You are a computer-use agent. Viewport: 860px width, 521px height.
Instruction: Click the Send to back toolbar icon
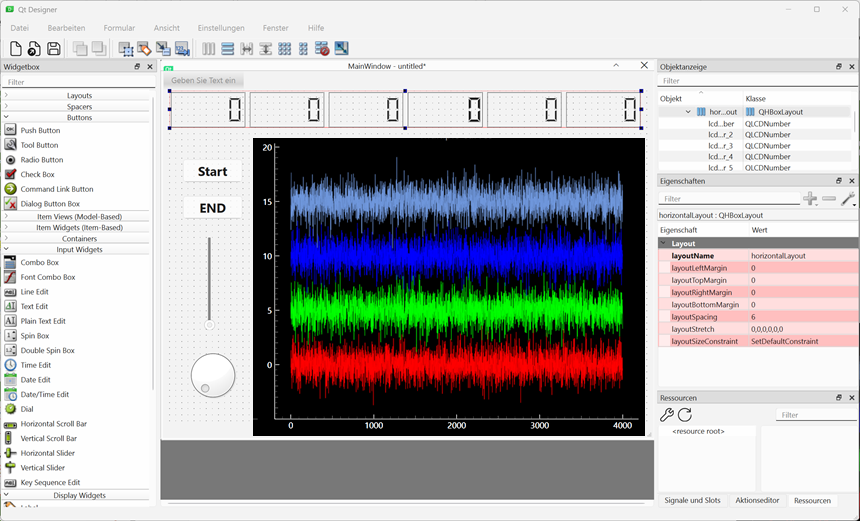click(x=80, y=49)
